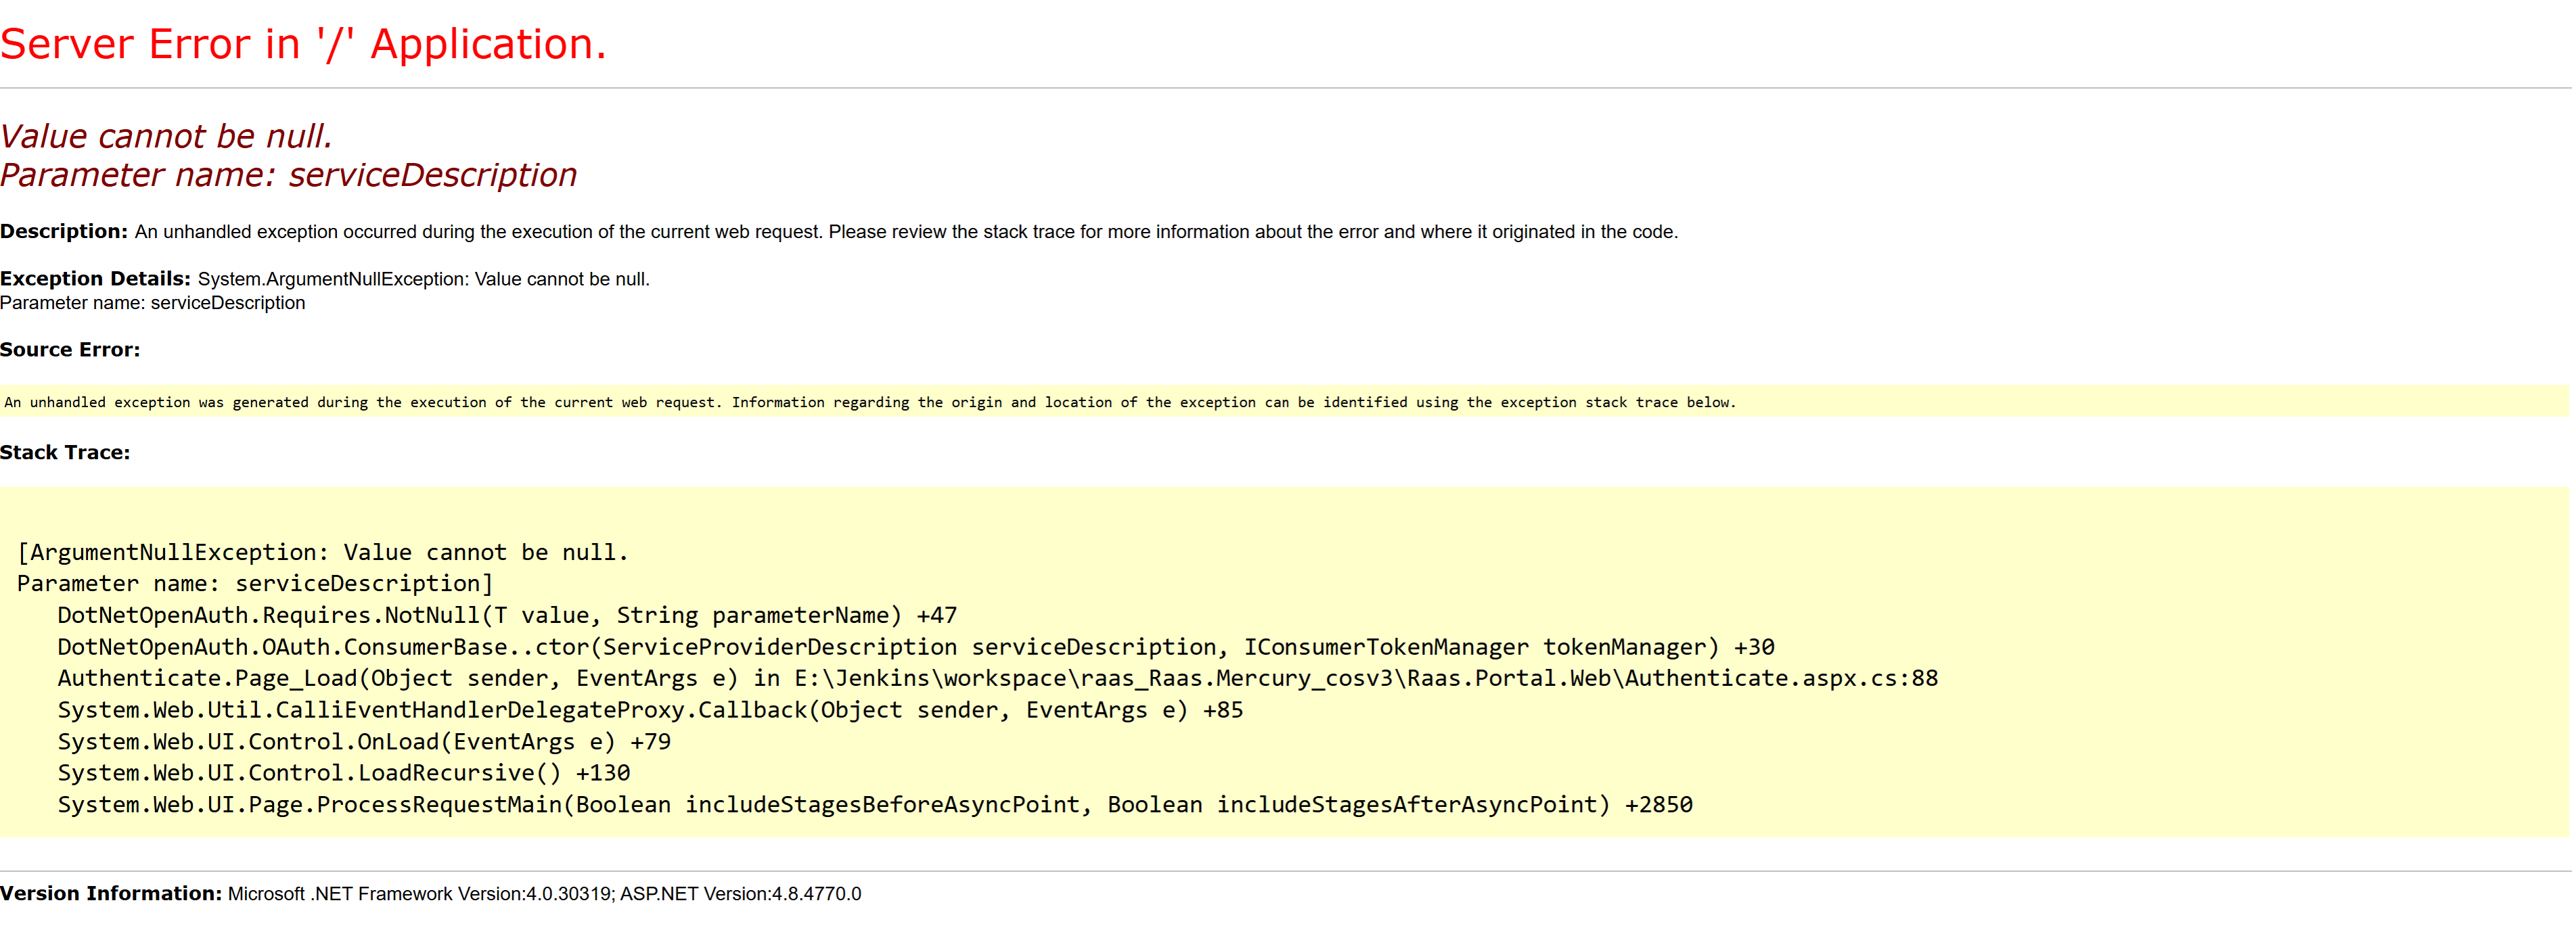Viewport: 2576px width, 930px height.
Task: Click the 'CalliEventHandlerDelegateProxy.Callback' stack line
Action: tap(650, 710)
